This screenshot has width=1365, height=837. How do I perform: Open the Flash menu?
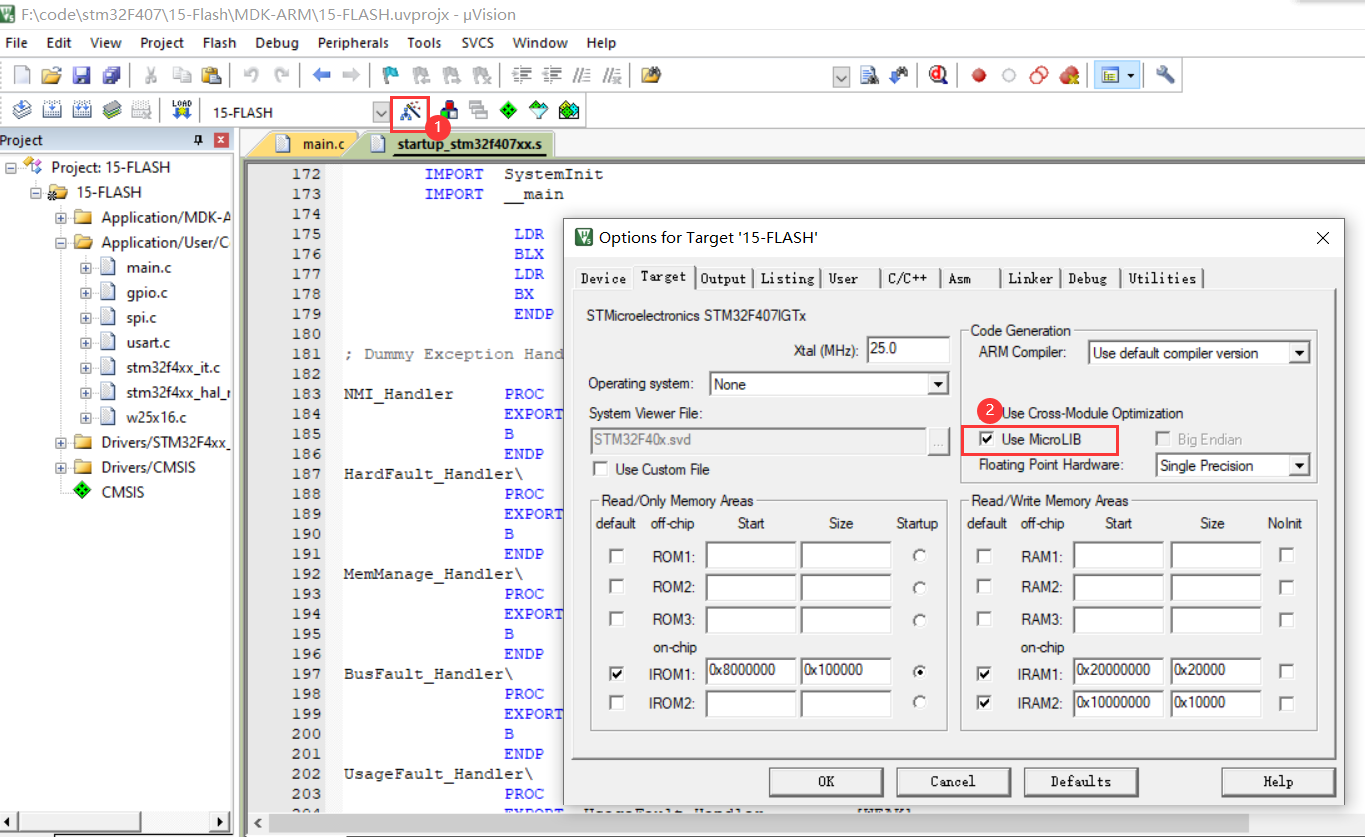coord(219,43)
